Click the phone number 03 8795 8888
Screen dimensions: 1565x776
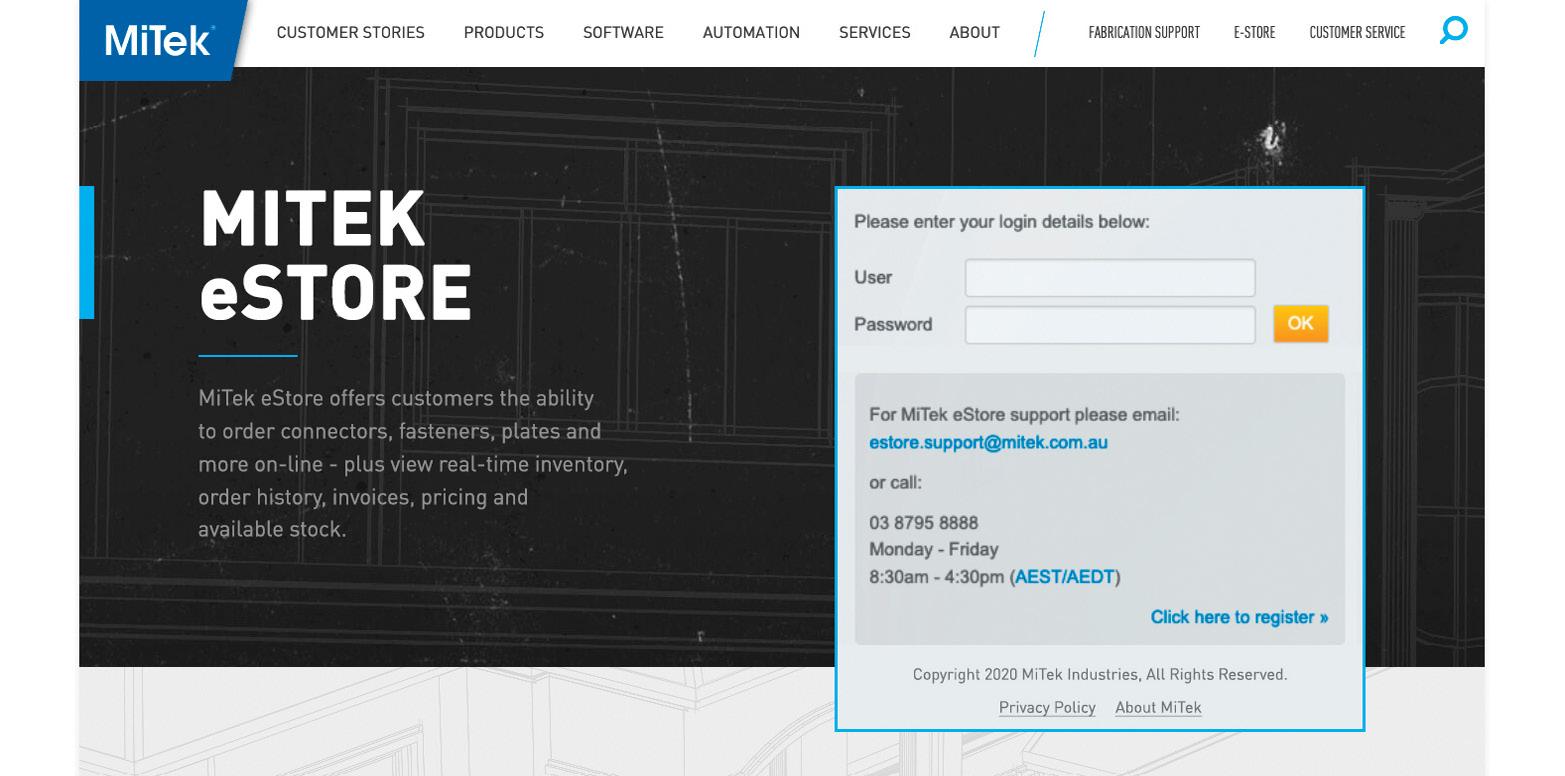(x=923, y=523)
